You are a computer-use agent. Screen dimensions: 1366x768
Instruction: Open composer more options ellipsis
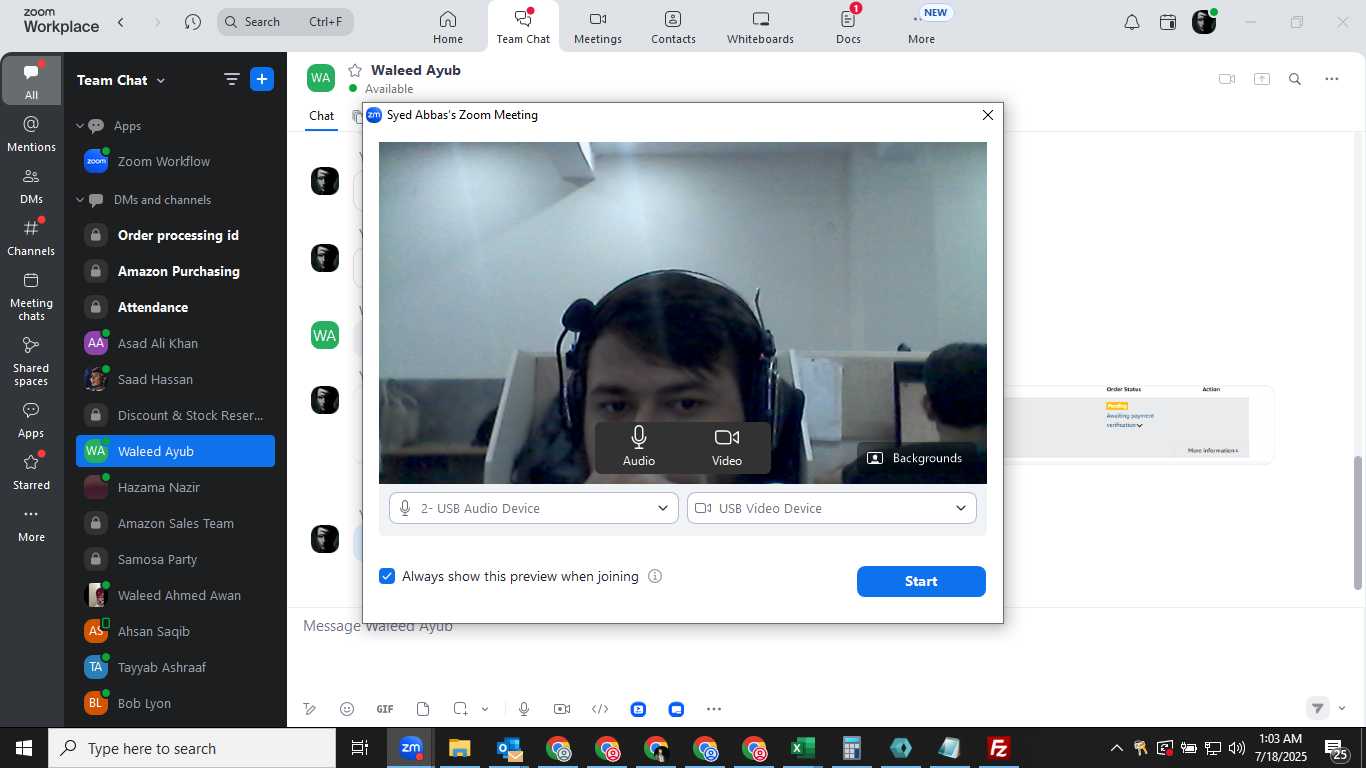(714, 709)
